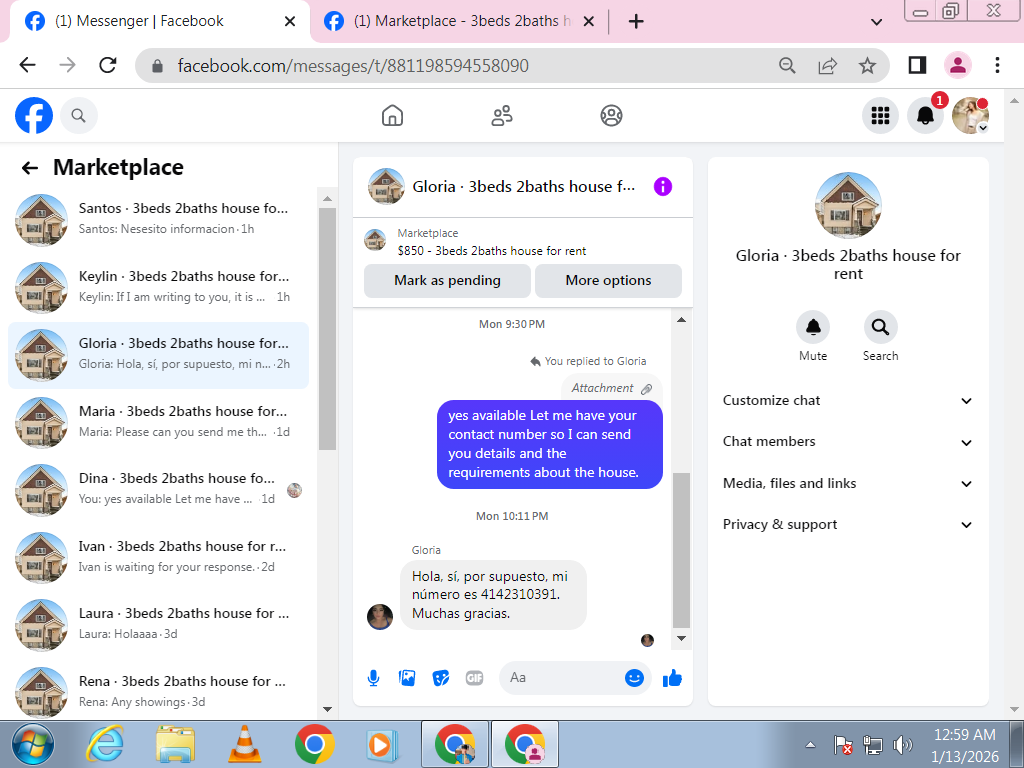Switch to the Marketplace 3beds 2baths tab
Screen dimensions: 1024x768
(x=457, y=22)
